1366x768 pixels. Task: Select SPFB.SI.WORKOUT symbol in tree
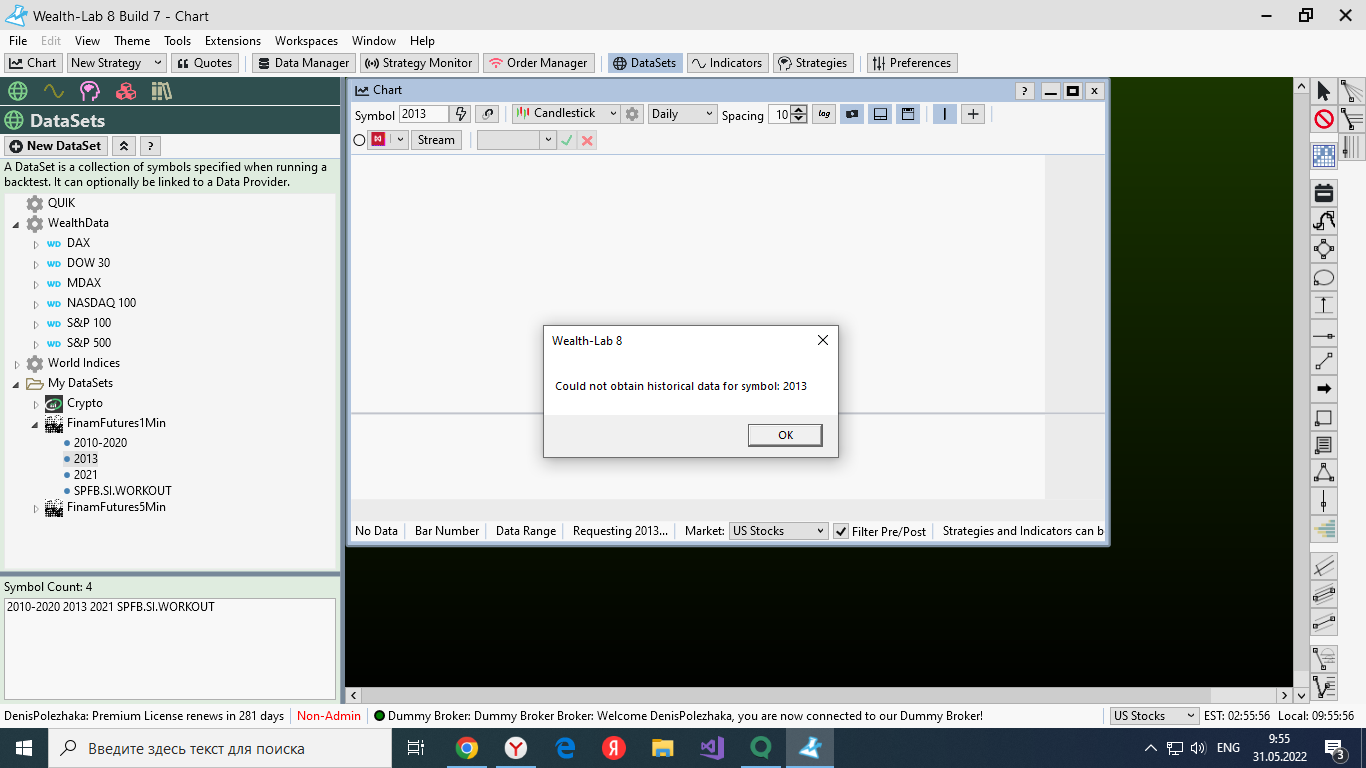122,491
